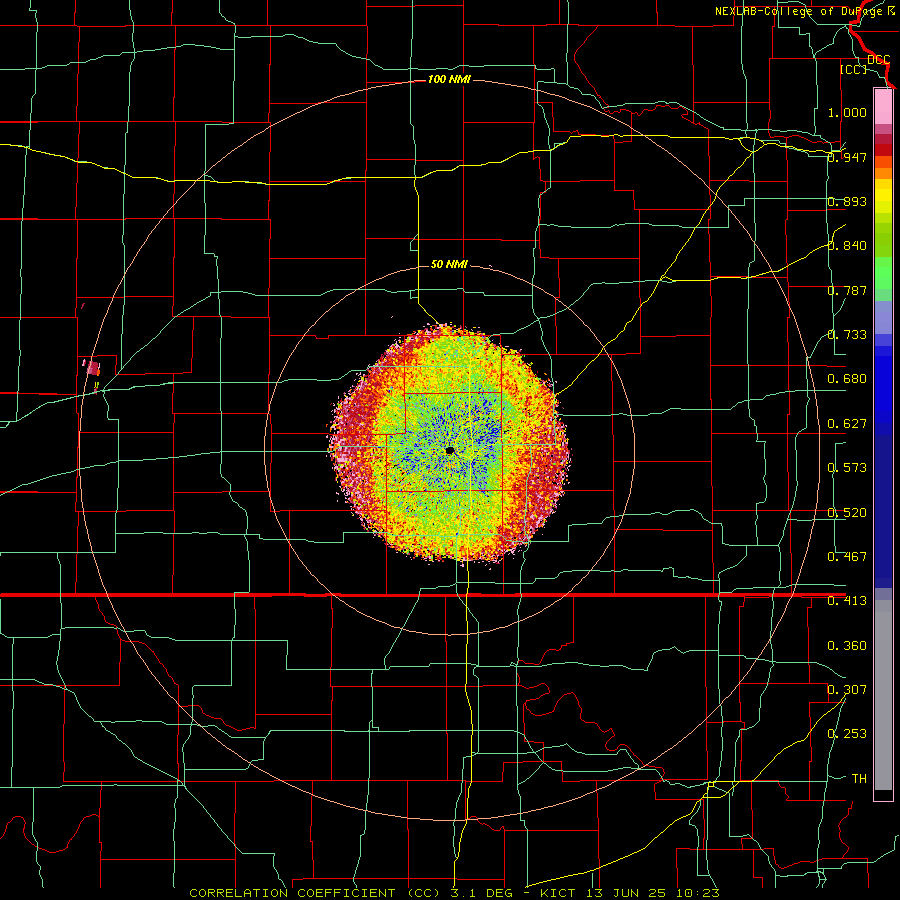Image resolution: width=900 pixels, height=900 pixels.
Task: Click the 0.627 color scale label
Action: [847, 424]
